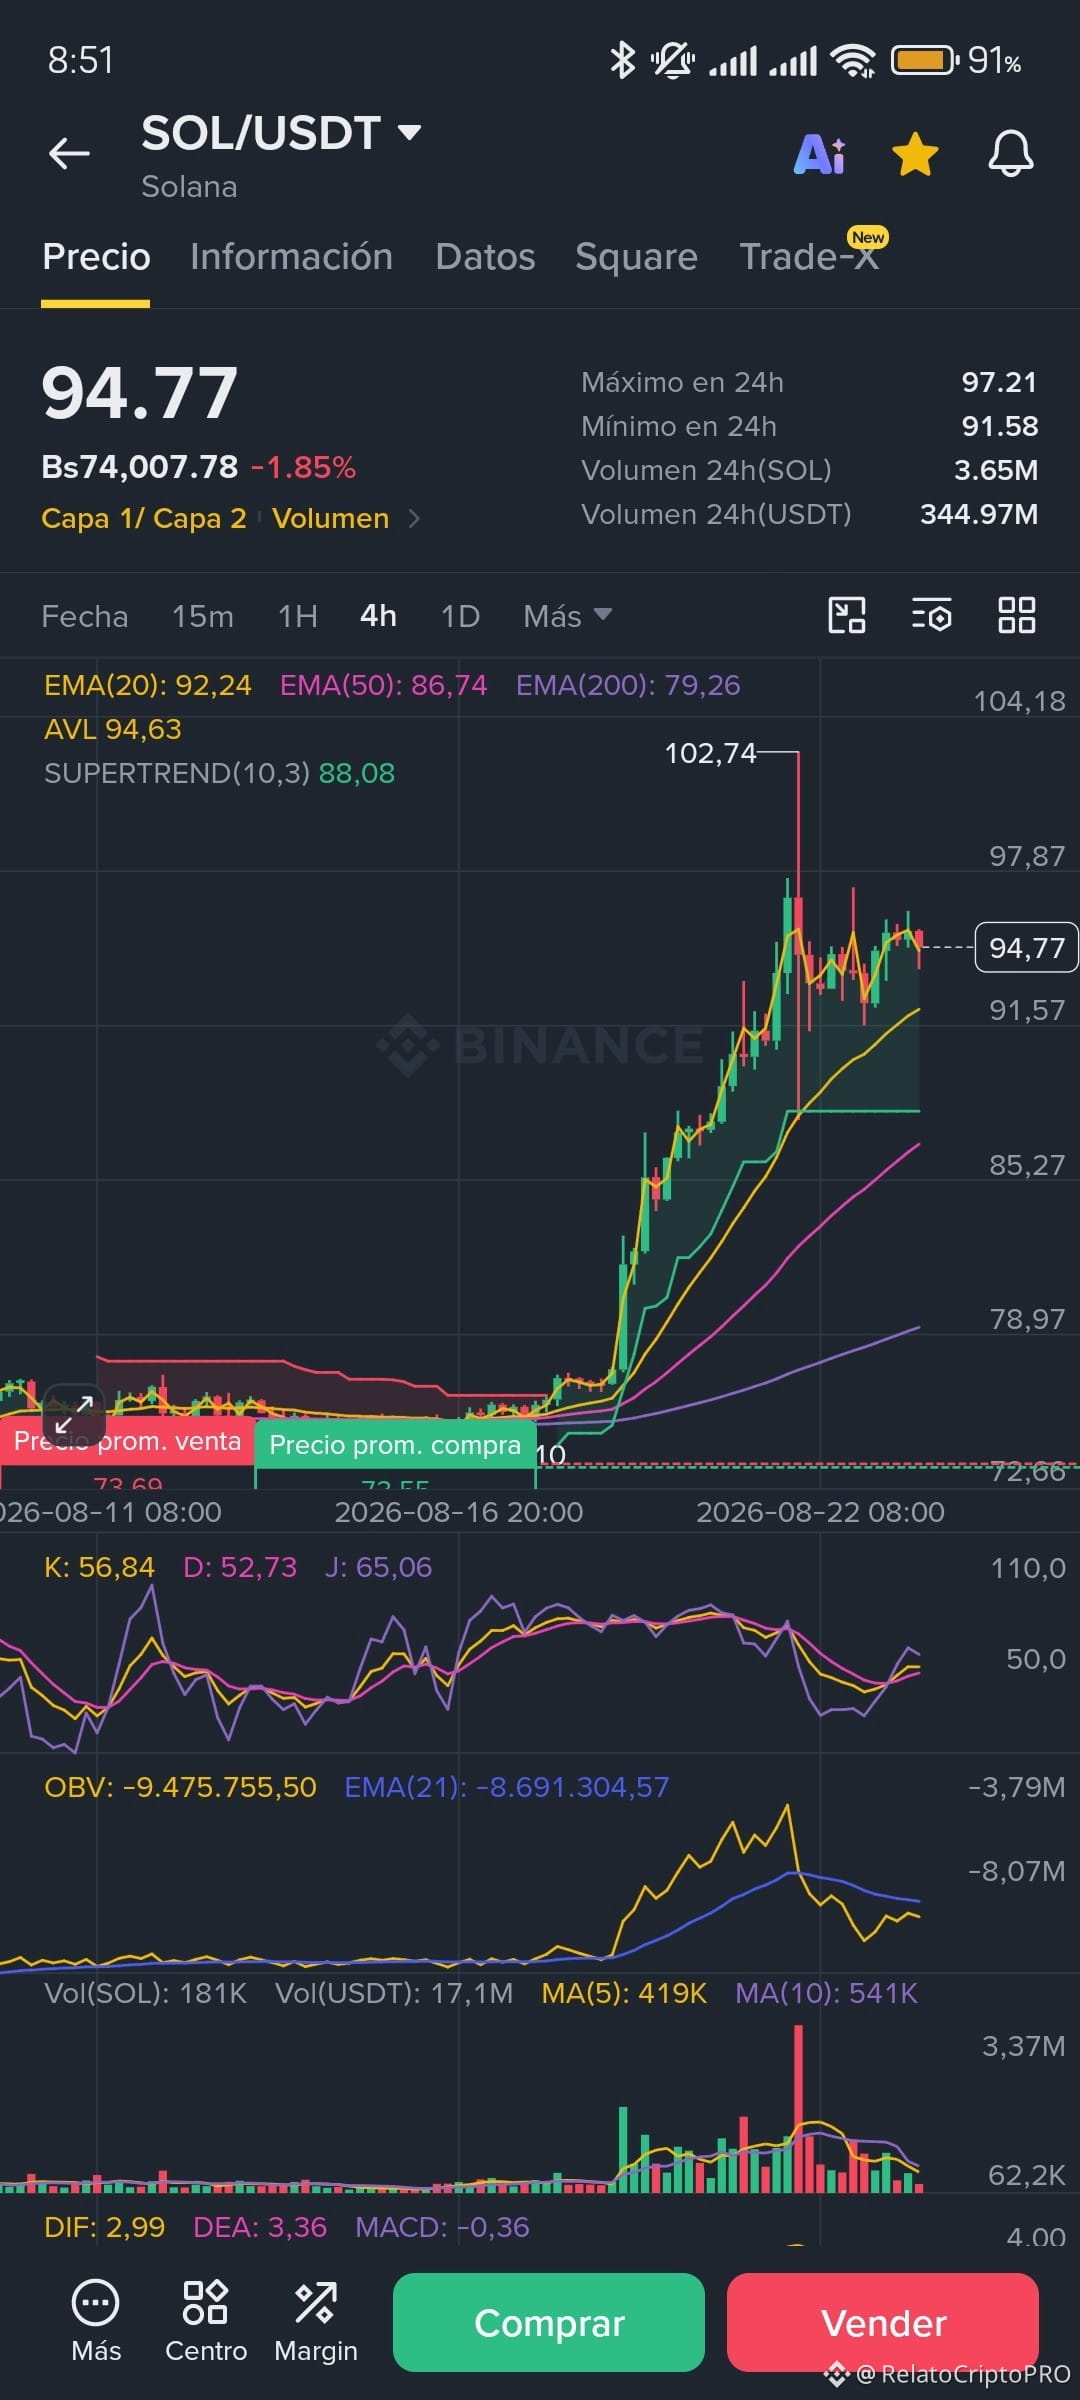Tap EMA(200) indicator label
Image resolution: width=1080 pixels, height=2400 pixels.
(x=628, y=685)
